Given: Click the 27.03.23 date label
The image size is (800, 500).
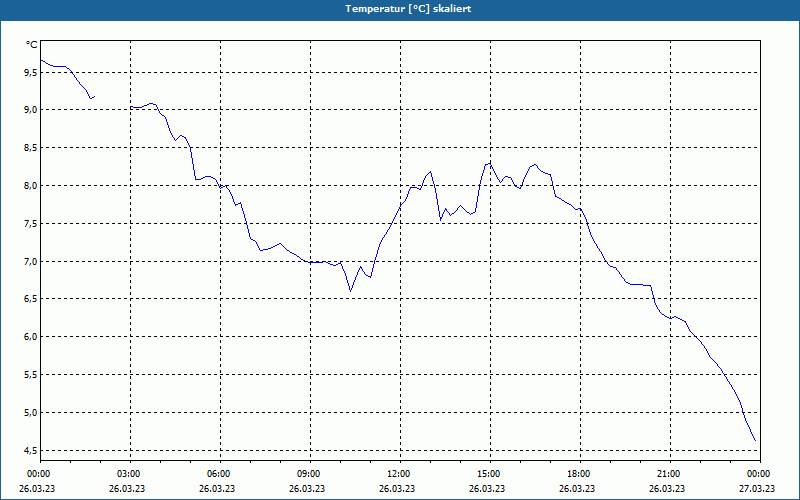Looking at the screenshot, I should click(x=757, y=489).
